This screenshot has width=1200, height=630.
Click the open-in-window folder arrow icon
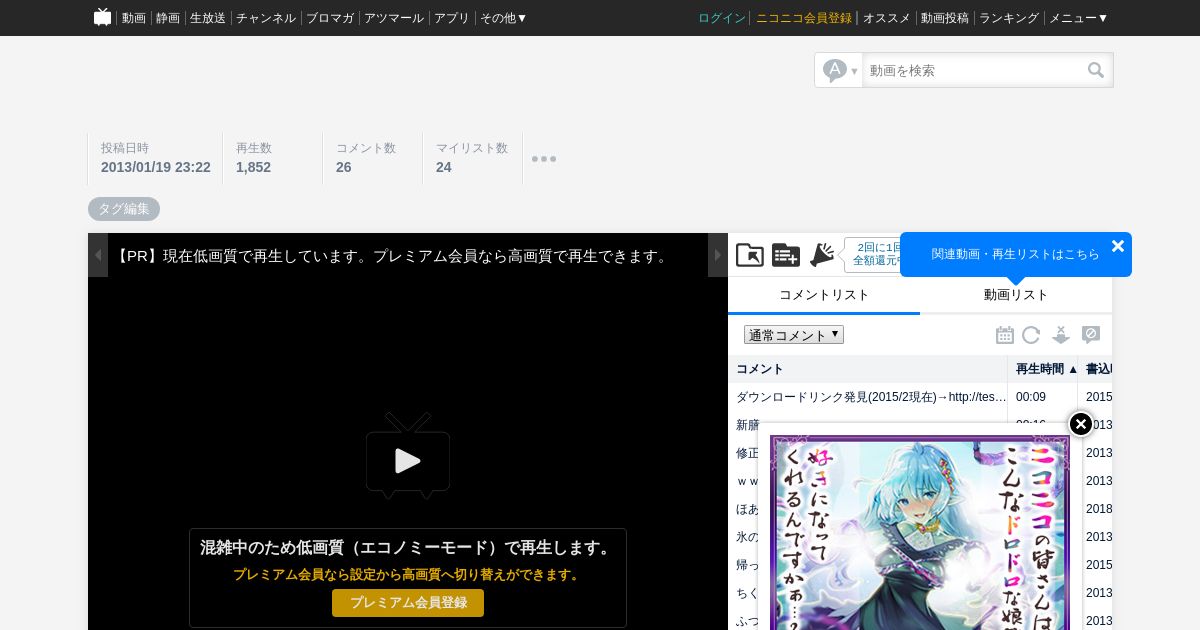click(x=750, y=255)
